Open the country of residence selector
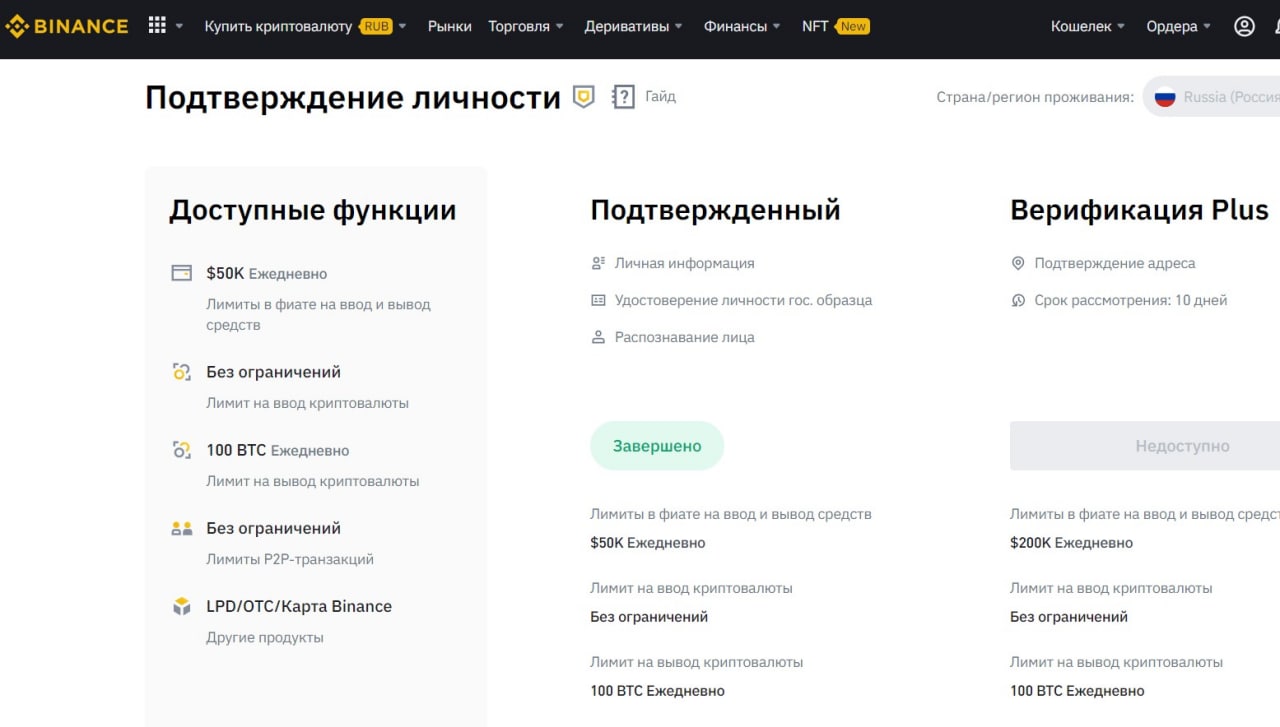The width and height of the screenshot is (1280, 727). tap(1212, 97)
